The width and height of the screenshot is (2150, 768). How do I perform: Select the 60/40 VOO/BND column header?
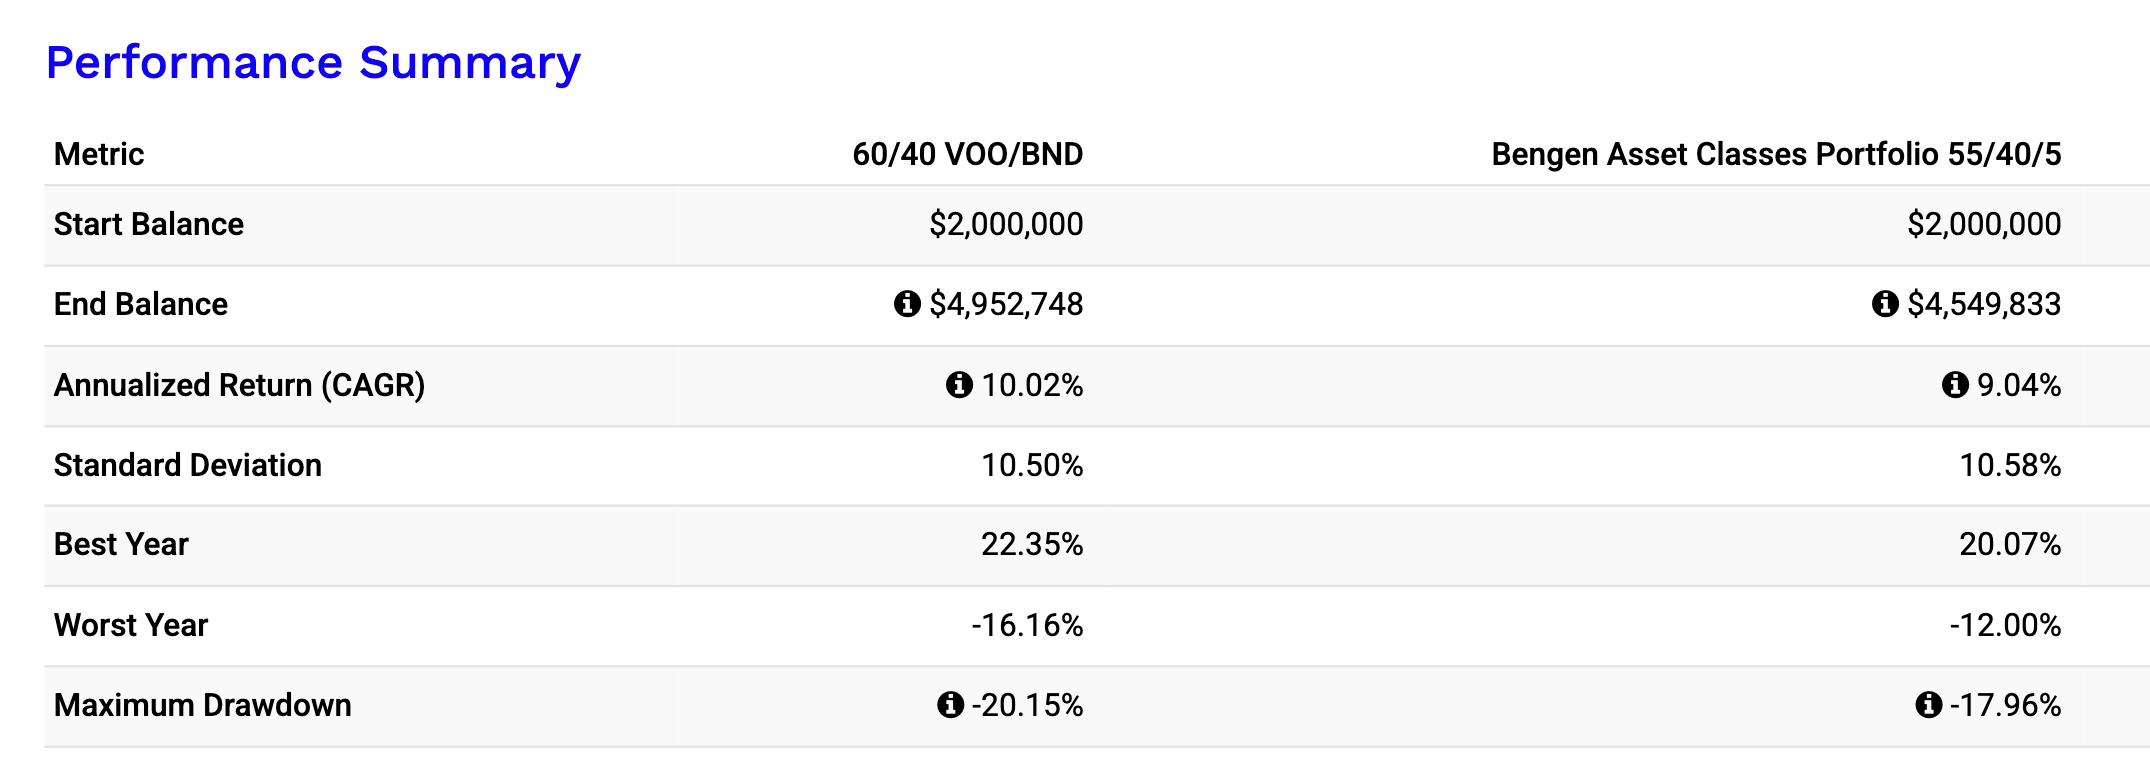click(967, 154)
